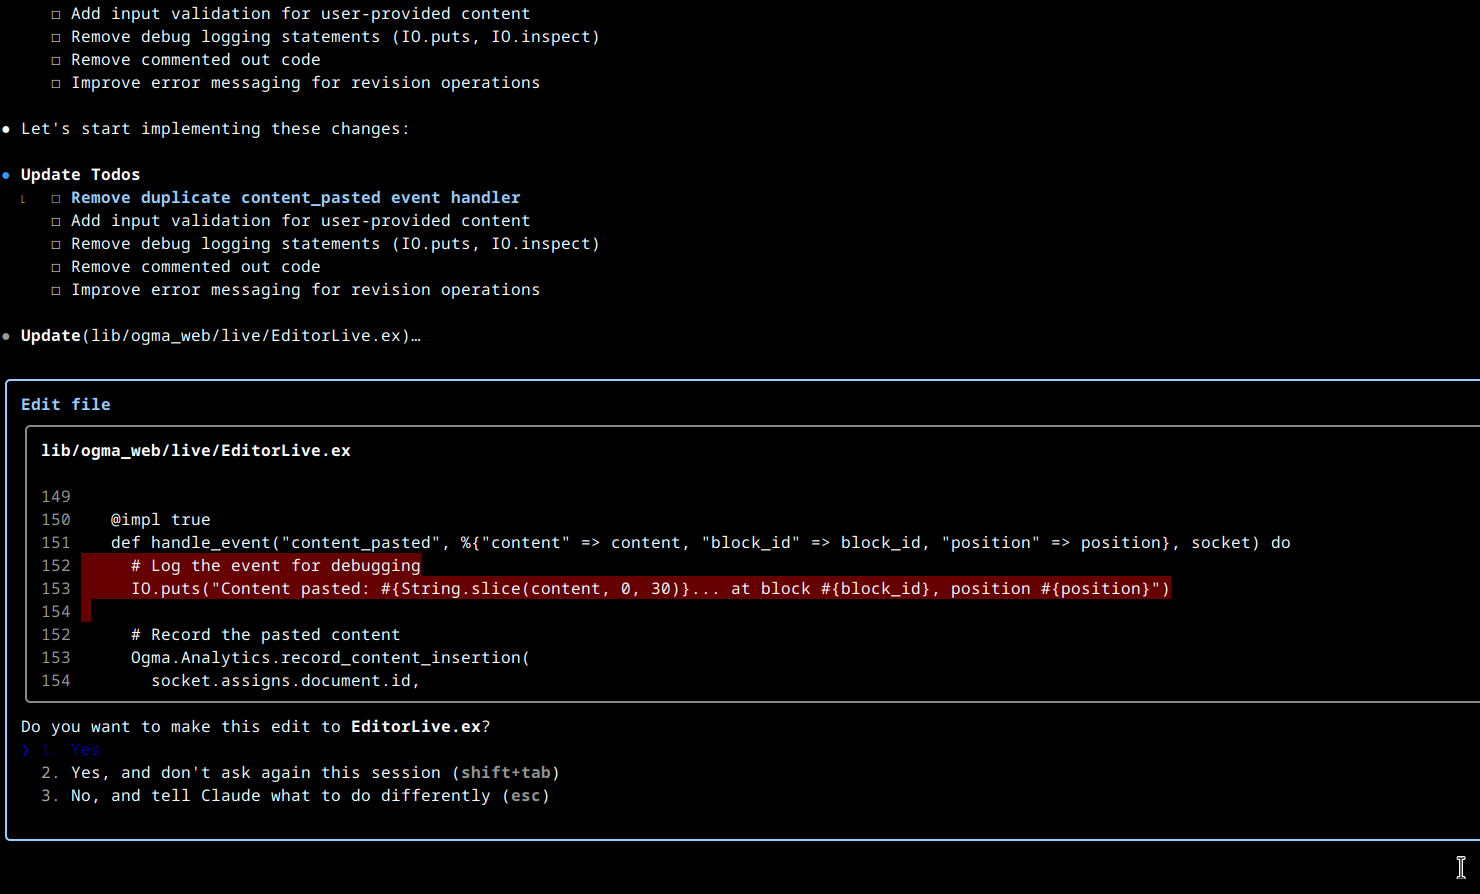The height and width of the screenshot is (894, 1480).
Task: Check 'Remove commented out code' box in the topmost list
Action: click(56, 61)
